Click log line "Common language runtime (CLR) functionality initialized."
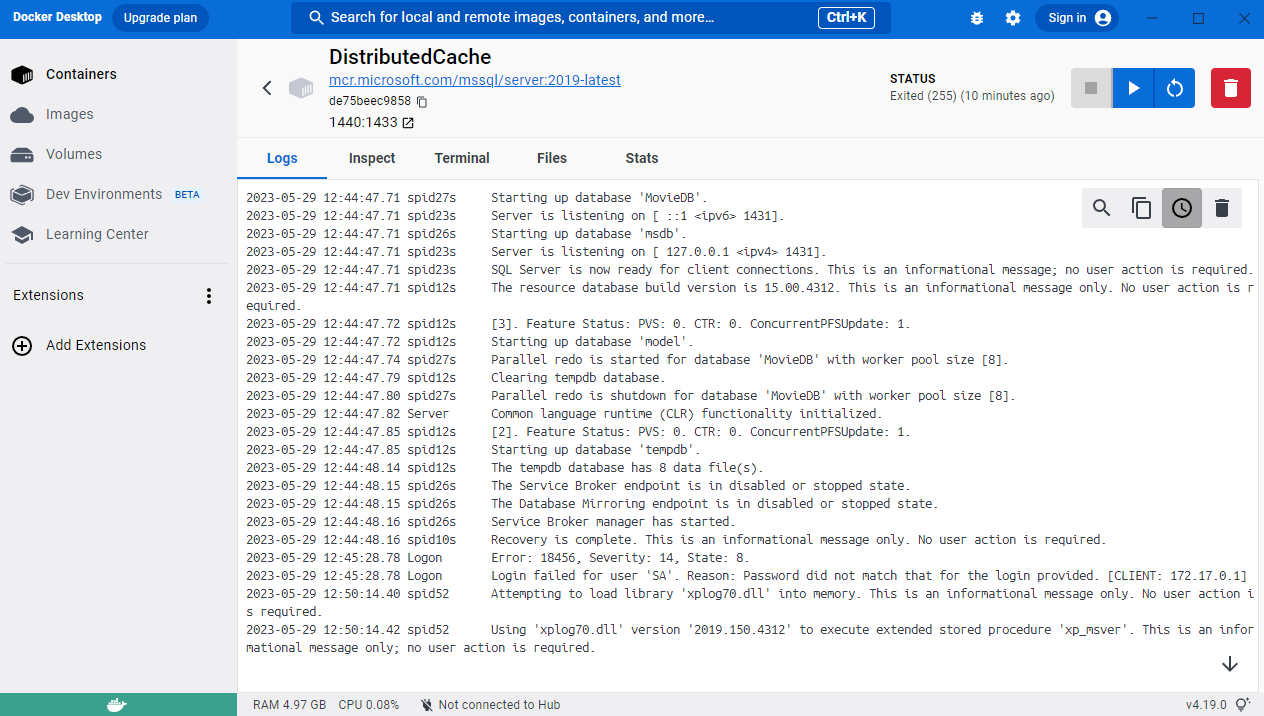The height and width of the screenshot is (716, 1264). tap(687, 414)
